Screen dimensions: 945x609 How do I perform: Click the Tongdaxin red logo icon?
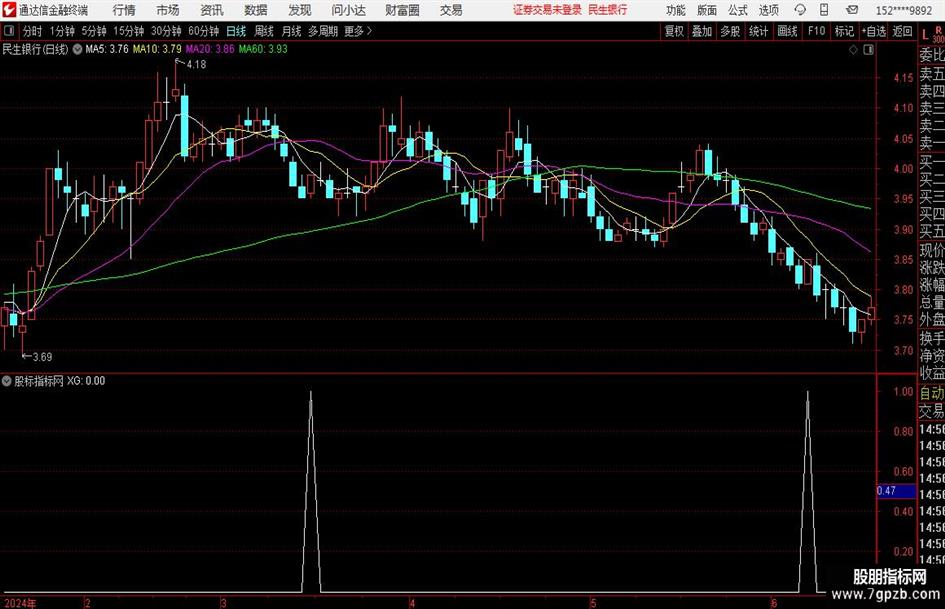pyautogui.click(x=8, y=10)
